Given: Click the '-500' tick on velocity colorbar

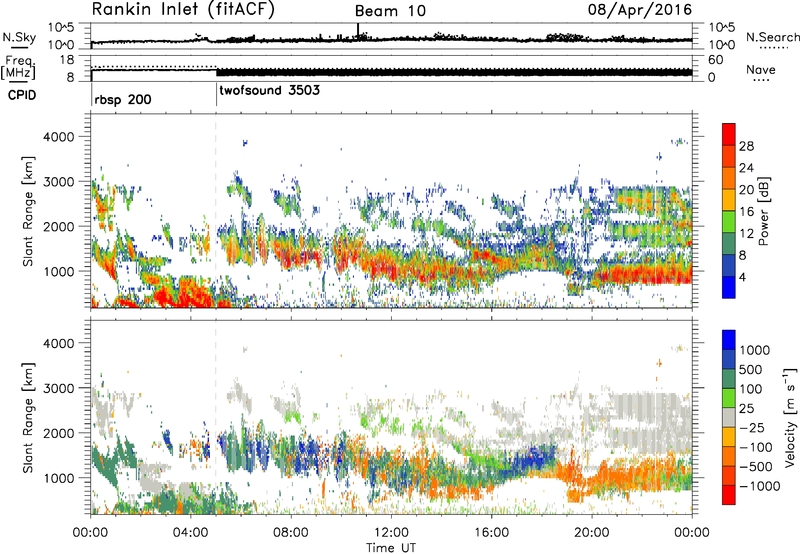Looking at the screenshot, I should [757, 467].
